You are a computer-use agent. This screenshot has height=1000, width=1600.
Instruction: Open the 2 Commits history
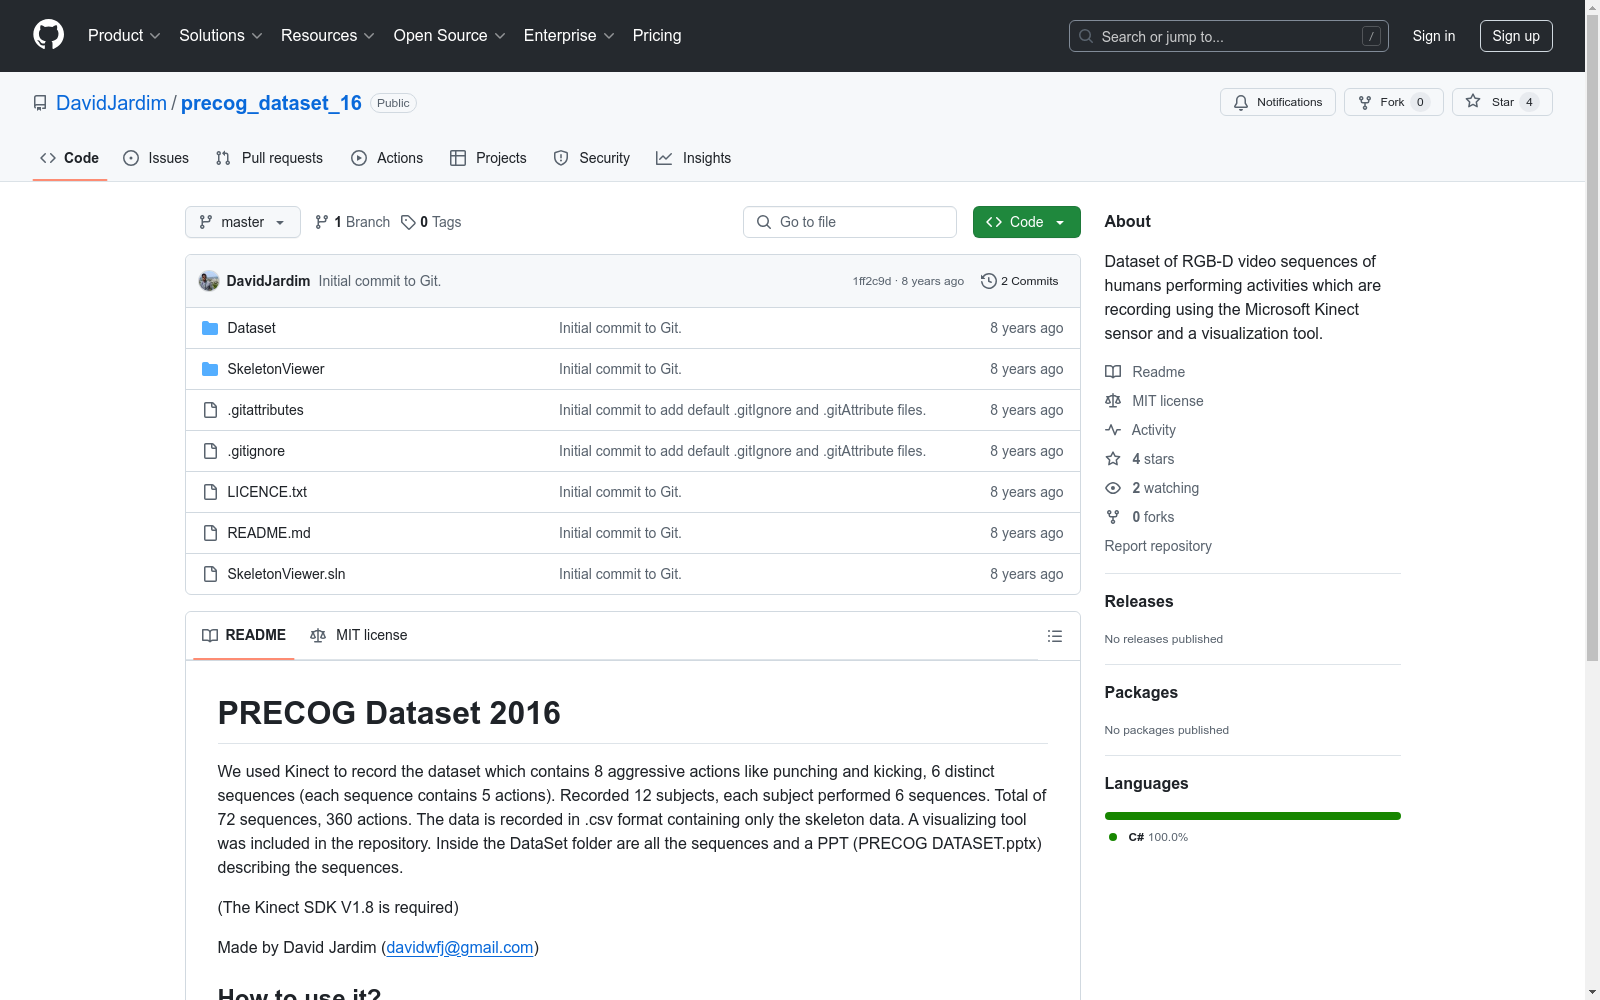pyautogui.click(x=1019, y=281)
